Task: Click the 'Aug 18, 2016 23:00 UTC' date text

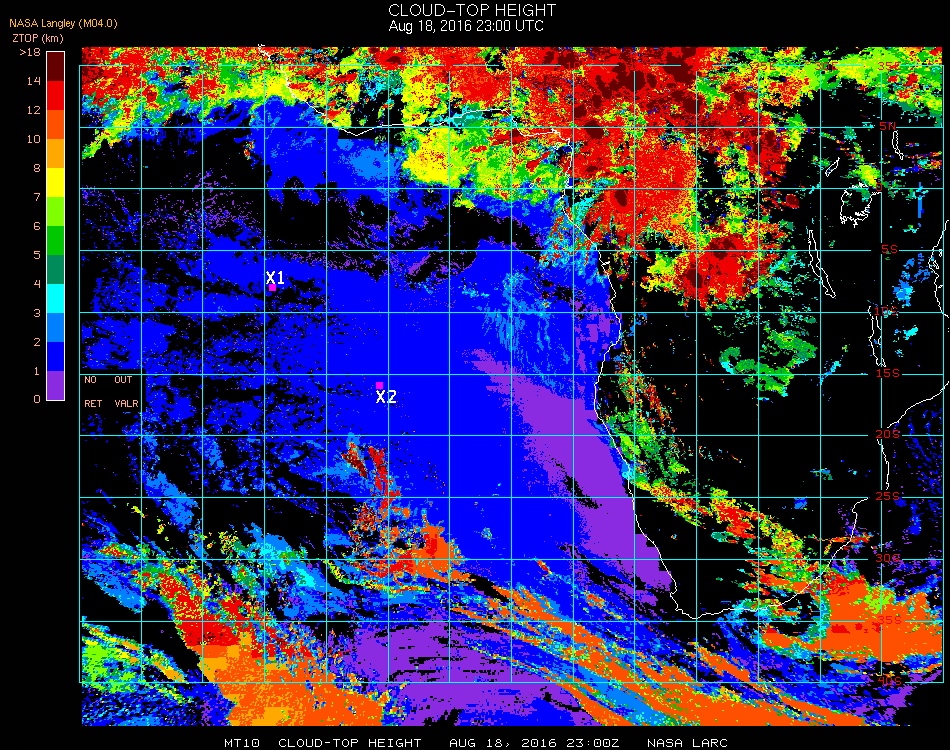Action: click(466, 26)
